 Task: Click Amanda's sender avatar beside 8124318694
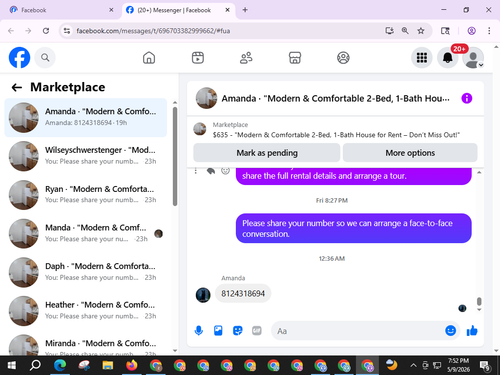pos(203,295)
